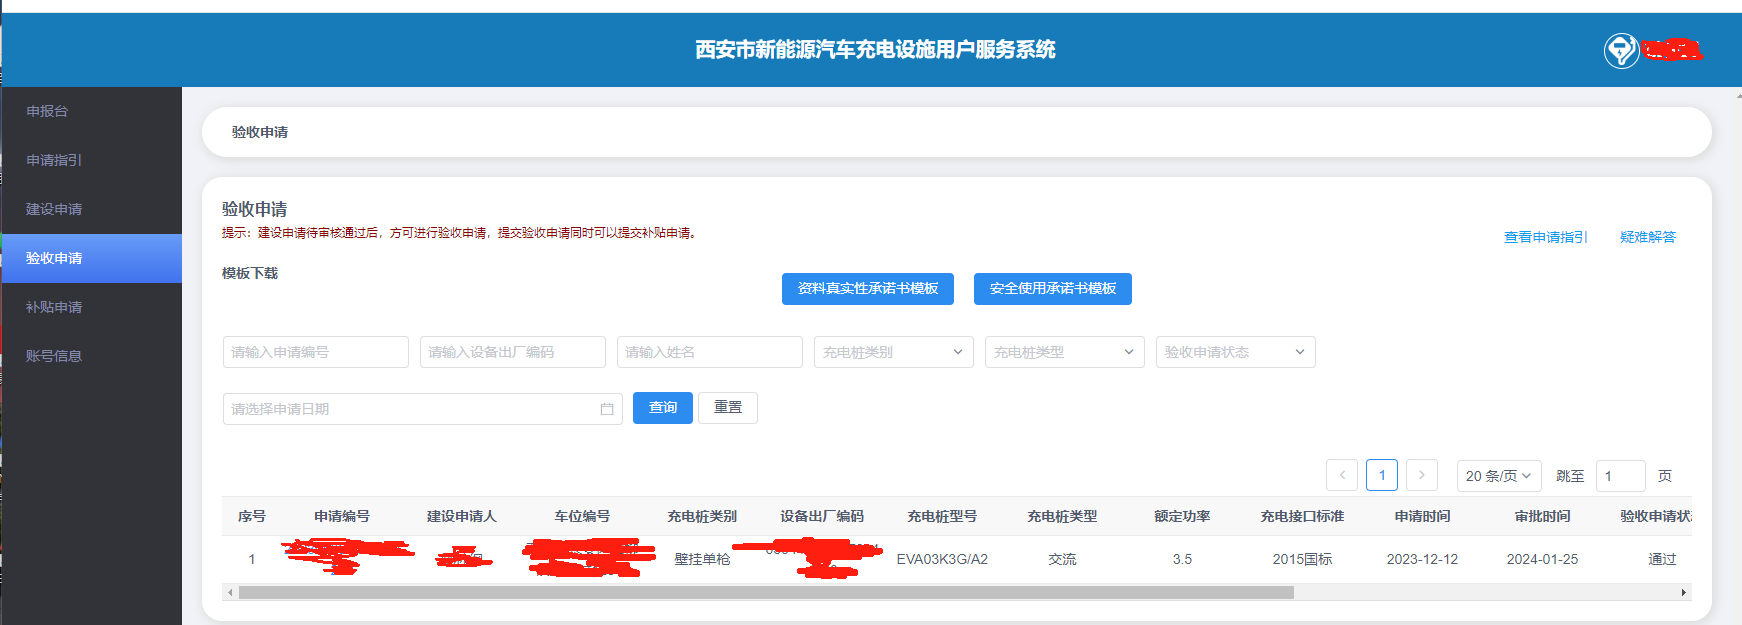Open 申报台 in sidebar
The image size is (1742, 625).
click(x=47, y=111)
